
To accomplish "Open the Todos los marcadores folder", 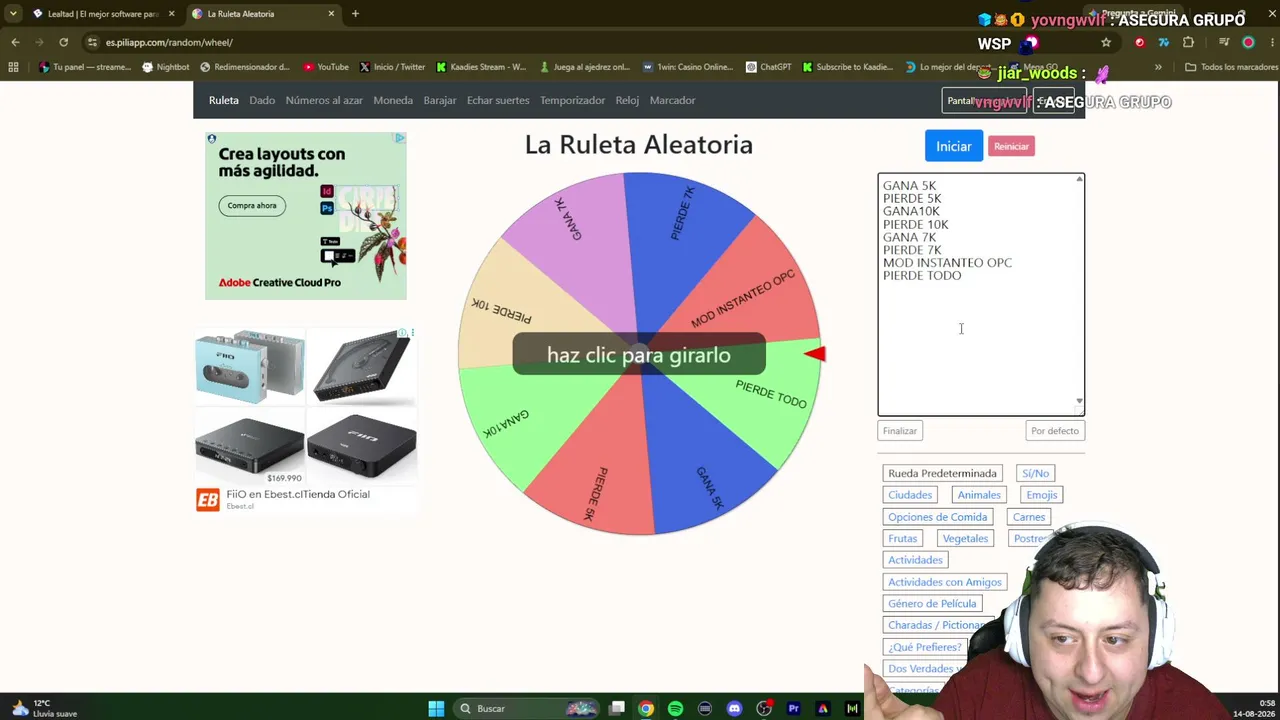I will coord(1231,67).
